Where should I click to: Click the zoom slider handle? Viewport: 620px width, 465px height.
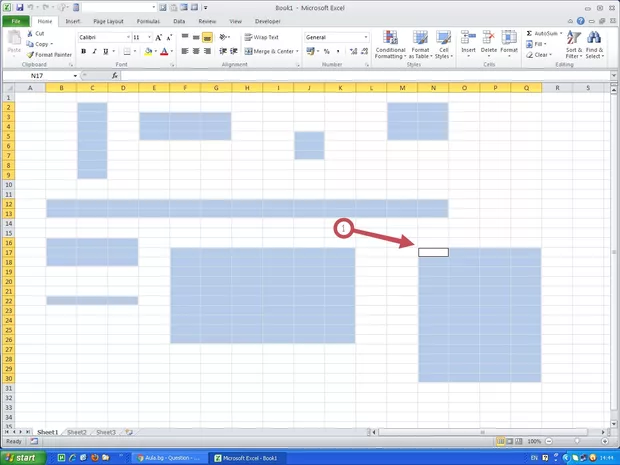pos(577,441)
